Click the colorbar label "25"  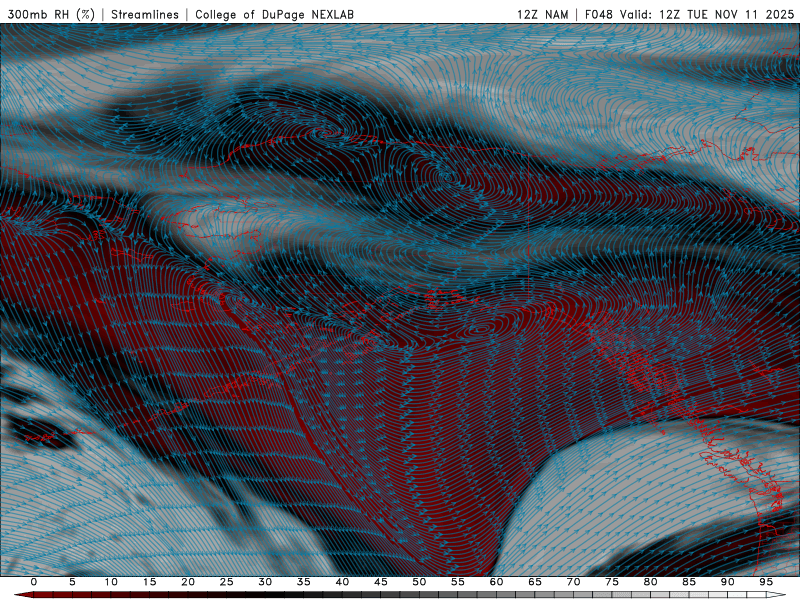point(227,582)
